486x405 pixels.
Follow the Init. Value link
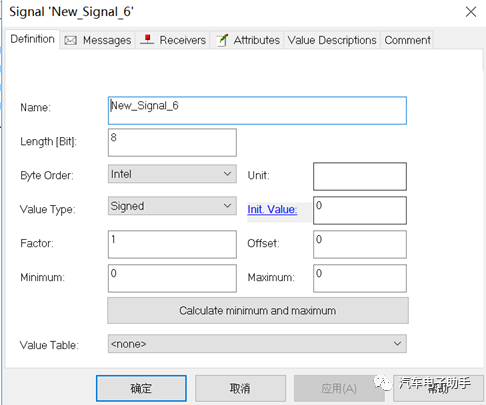pyautogui.click(x=272, y=209)
